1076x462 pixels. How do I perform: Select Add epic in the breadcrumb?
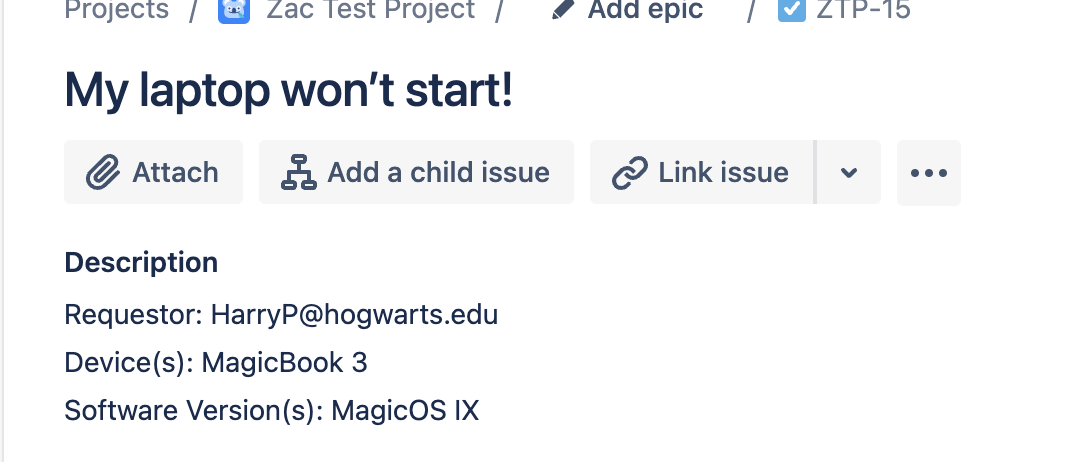(645, 10)
